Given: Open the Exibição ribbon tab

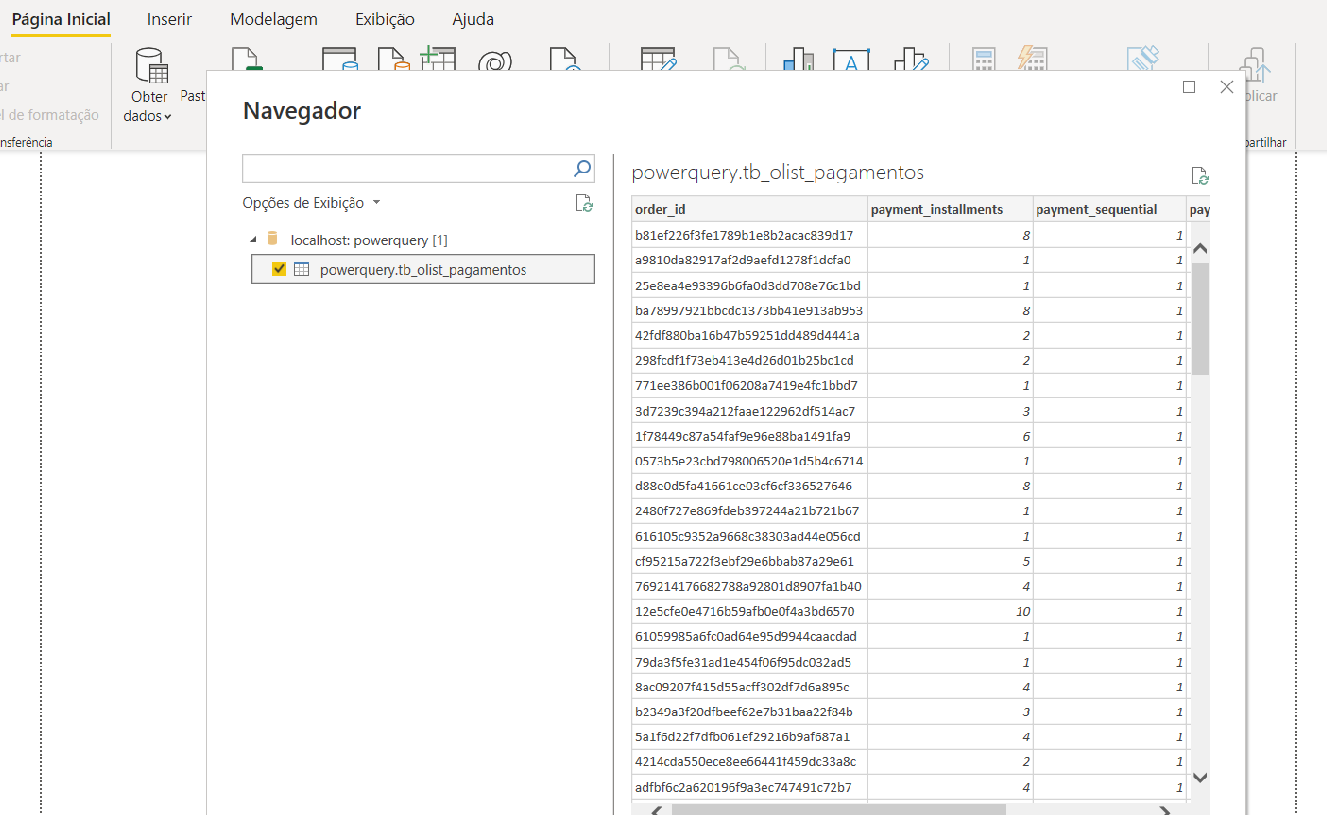Looking at the screenshot, I should (385, 19).
